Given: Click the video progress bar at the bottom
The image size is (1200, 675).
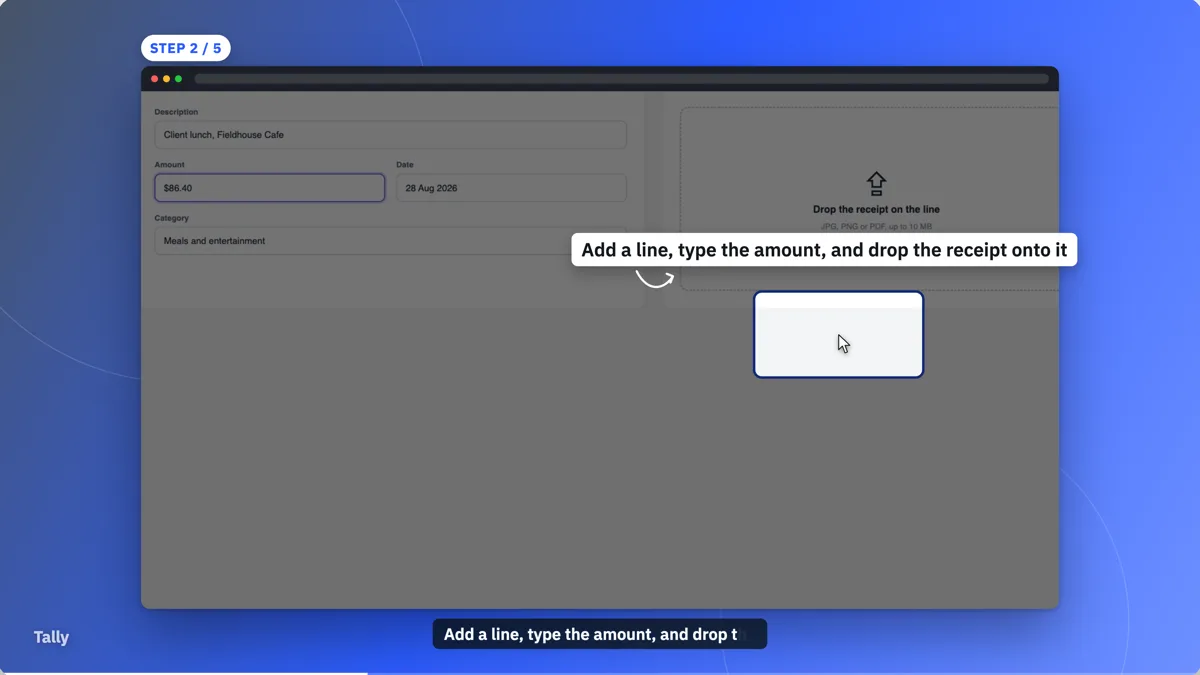Looking at the screenshot, I should click(x=600, y=673).
